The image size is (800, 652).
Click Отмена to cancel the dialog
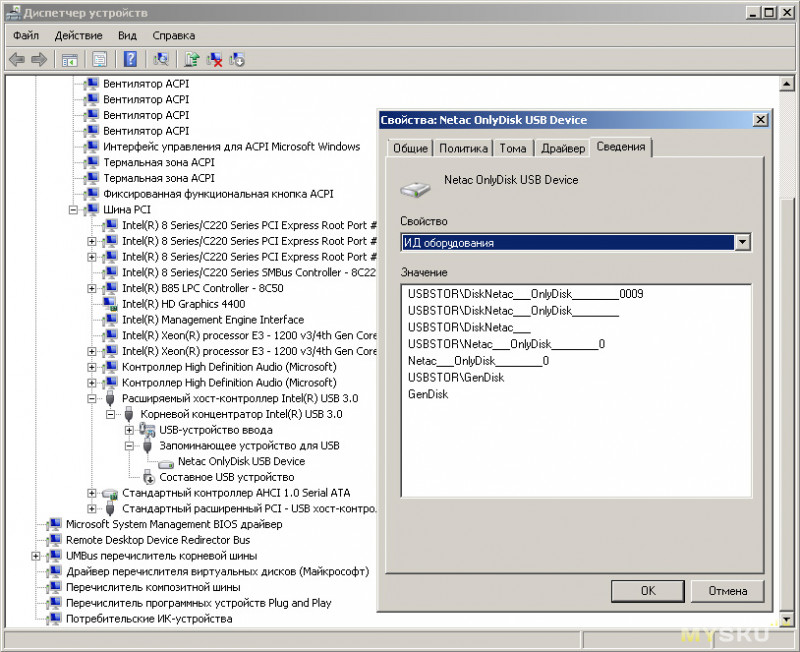click(x=728, y=591)
